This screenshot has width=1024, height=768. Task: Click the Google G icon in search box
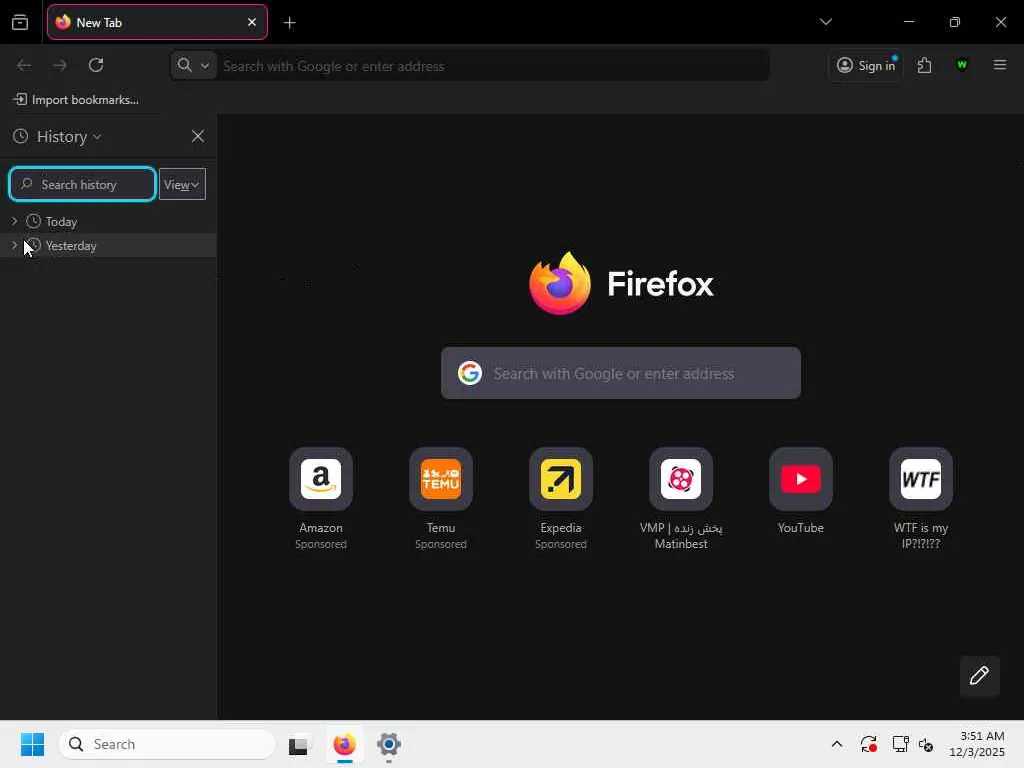[x=470, y=373]
